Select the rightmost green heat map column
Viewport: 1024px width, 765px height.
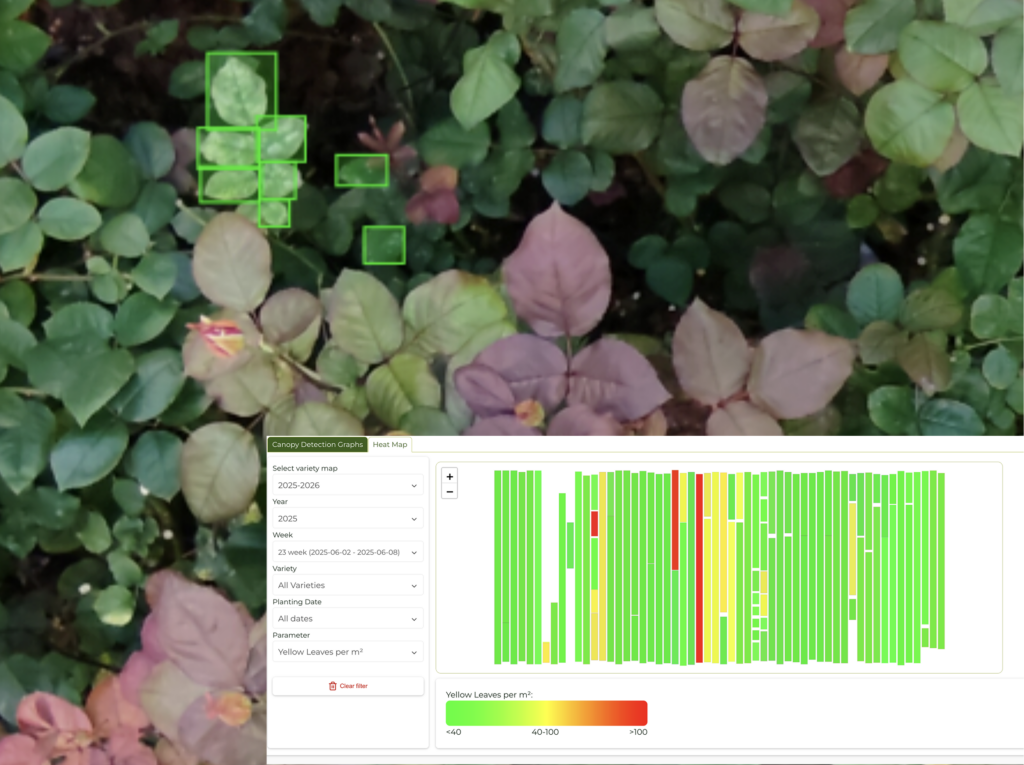941,560
